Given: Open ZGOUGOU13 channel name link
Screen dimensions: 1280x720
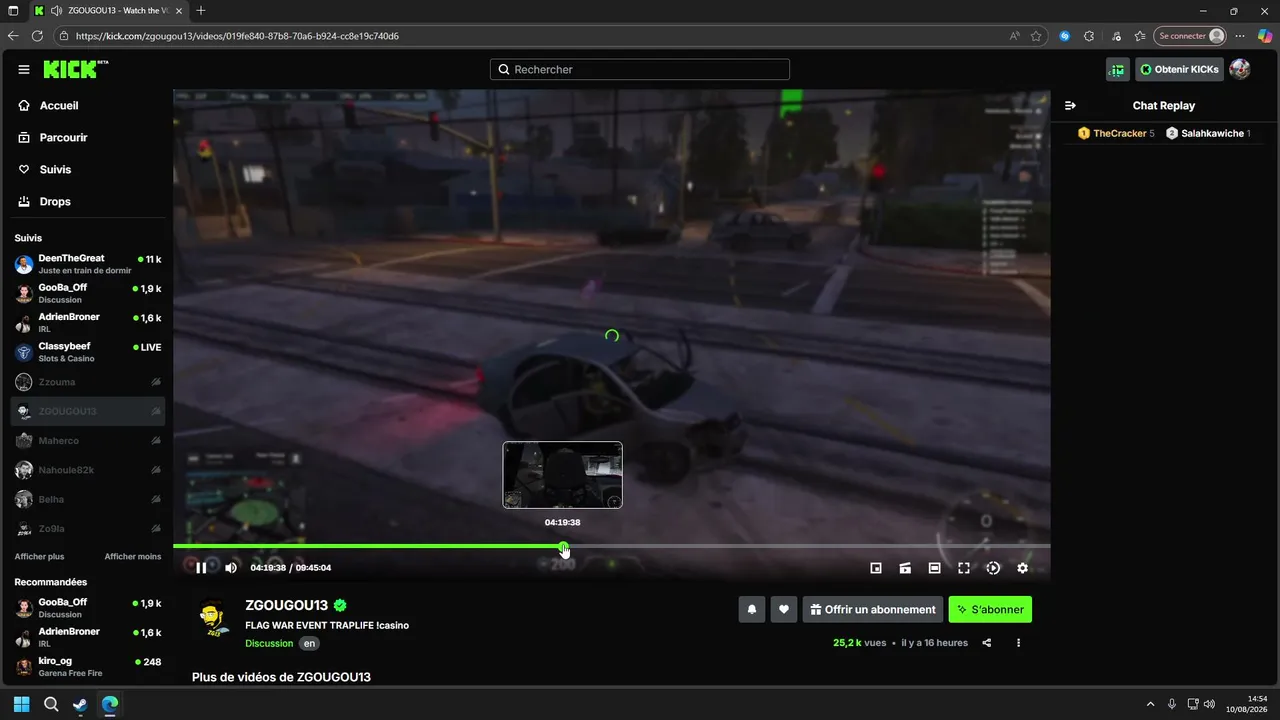Looking at the screenshot, I should click(287, 605).
